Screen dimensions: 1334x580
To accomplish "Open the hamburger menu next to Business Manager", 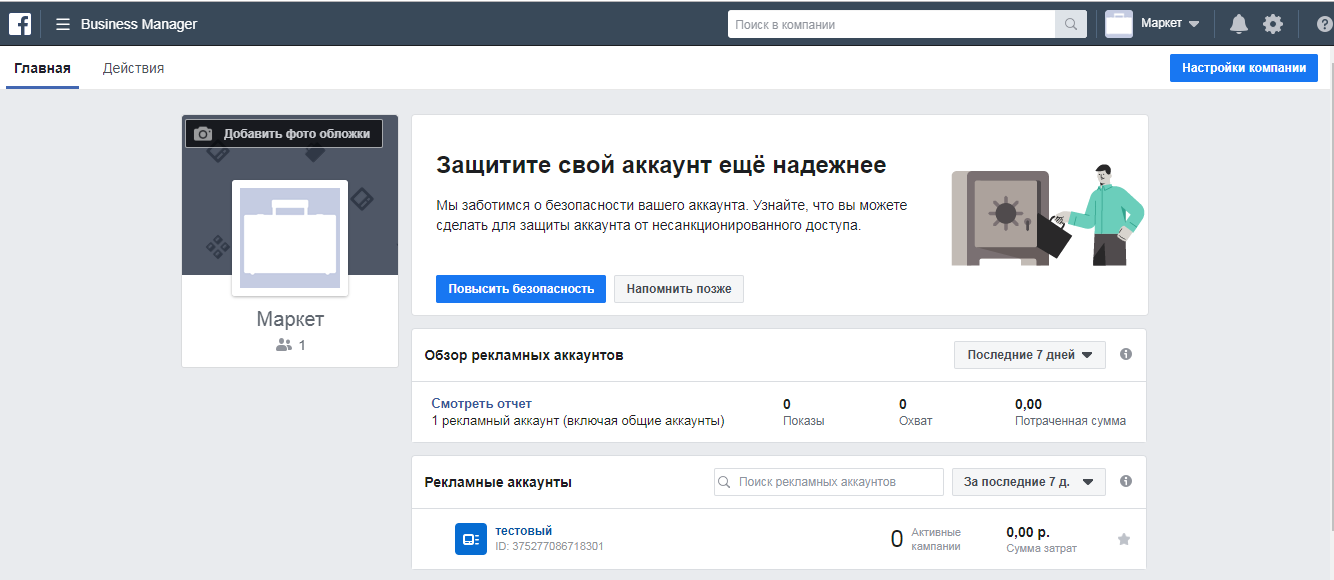I will (63, 24).
